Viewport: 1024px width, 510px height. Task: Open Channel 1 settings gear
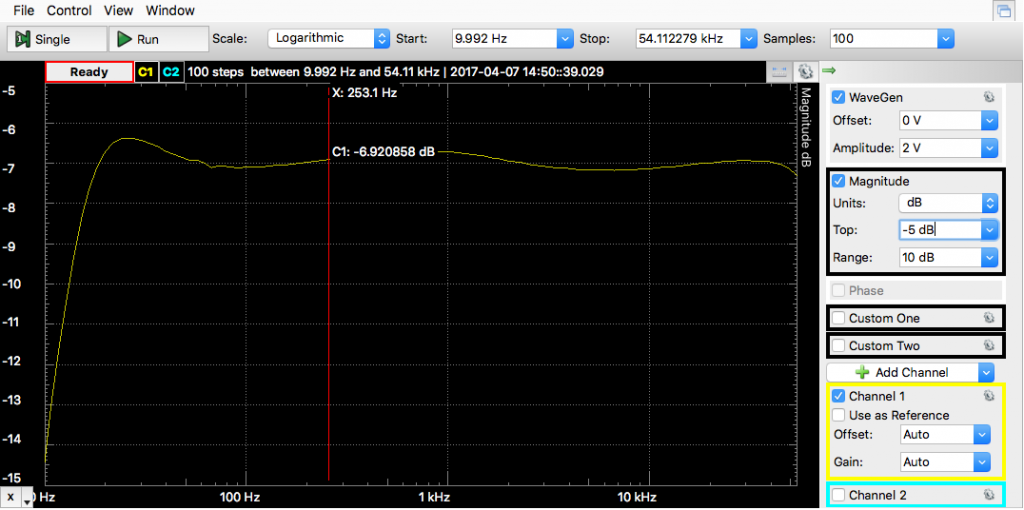tap(989, 396)
